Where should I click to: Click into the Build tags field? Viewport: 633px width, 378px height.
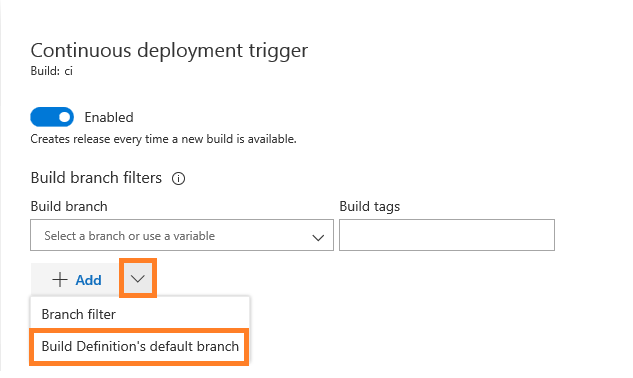click(447, 235)
